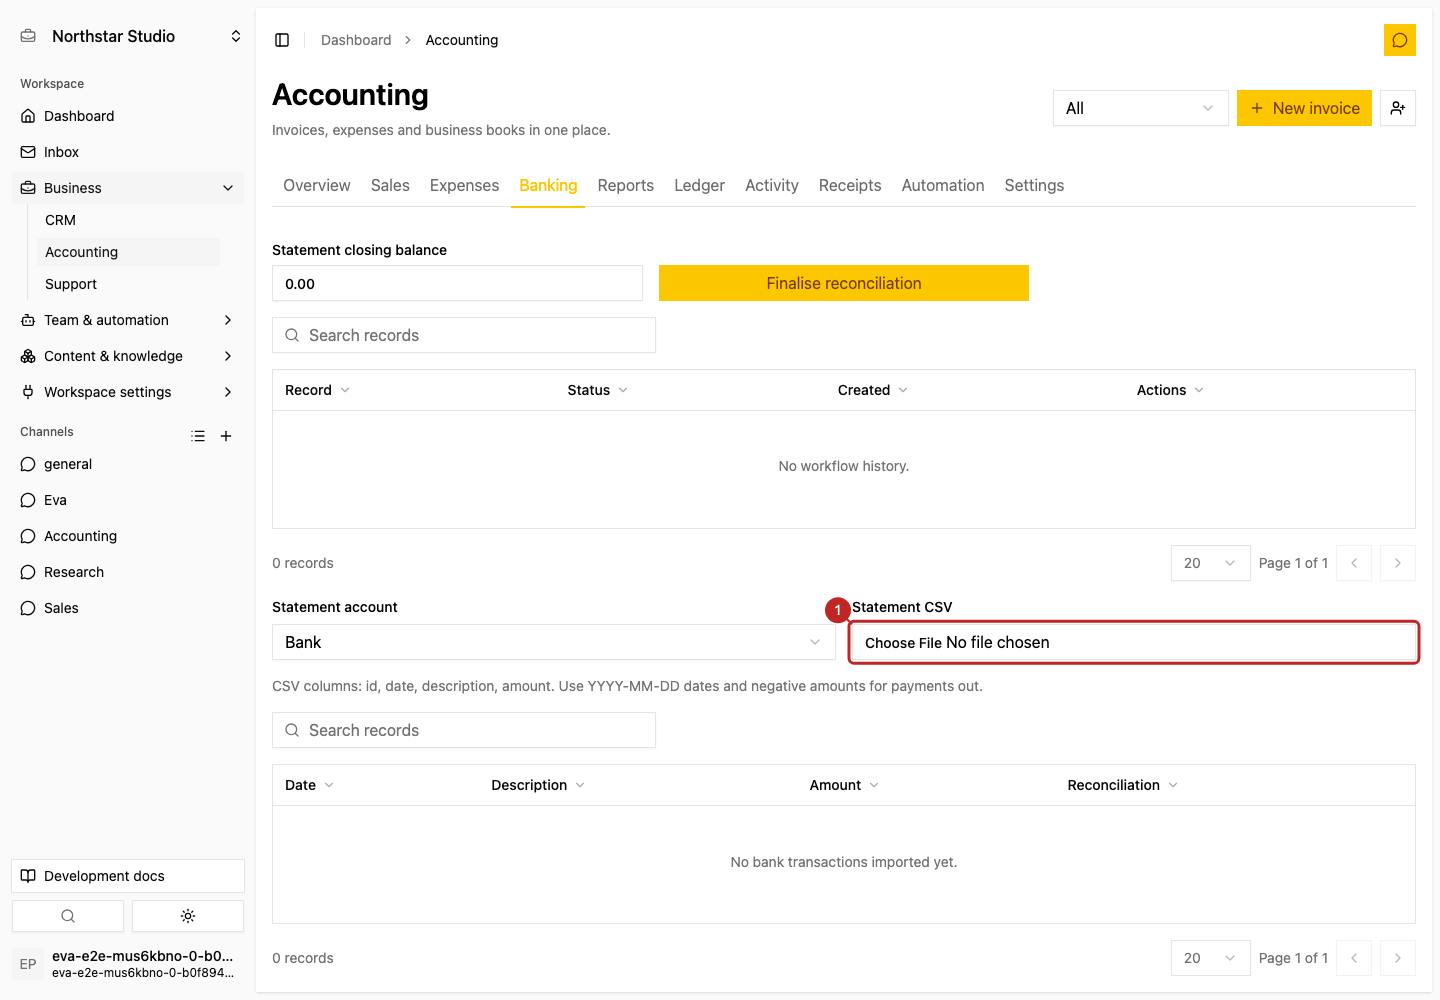Toggle light theme sun icon
The image size is (1440, 1000).
tap(188, 916)
